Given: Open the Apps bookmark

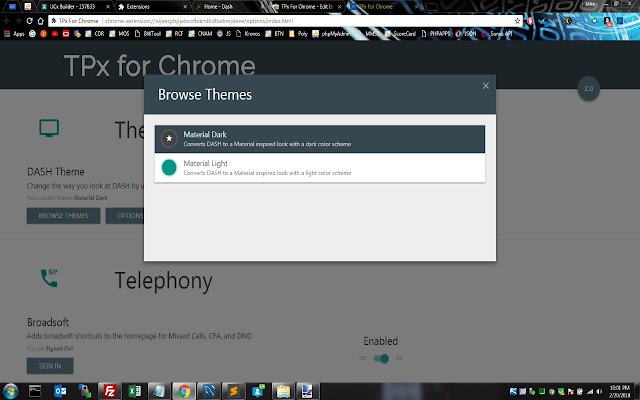Looking at the screenshot, I should tap(14, 34).
